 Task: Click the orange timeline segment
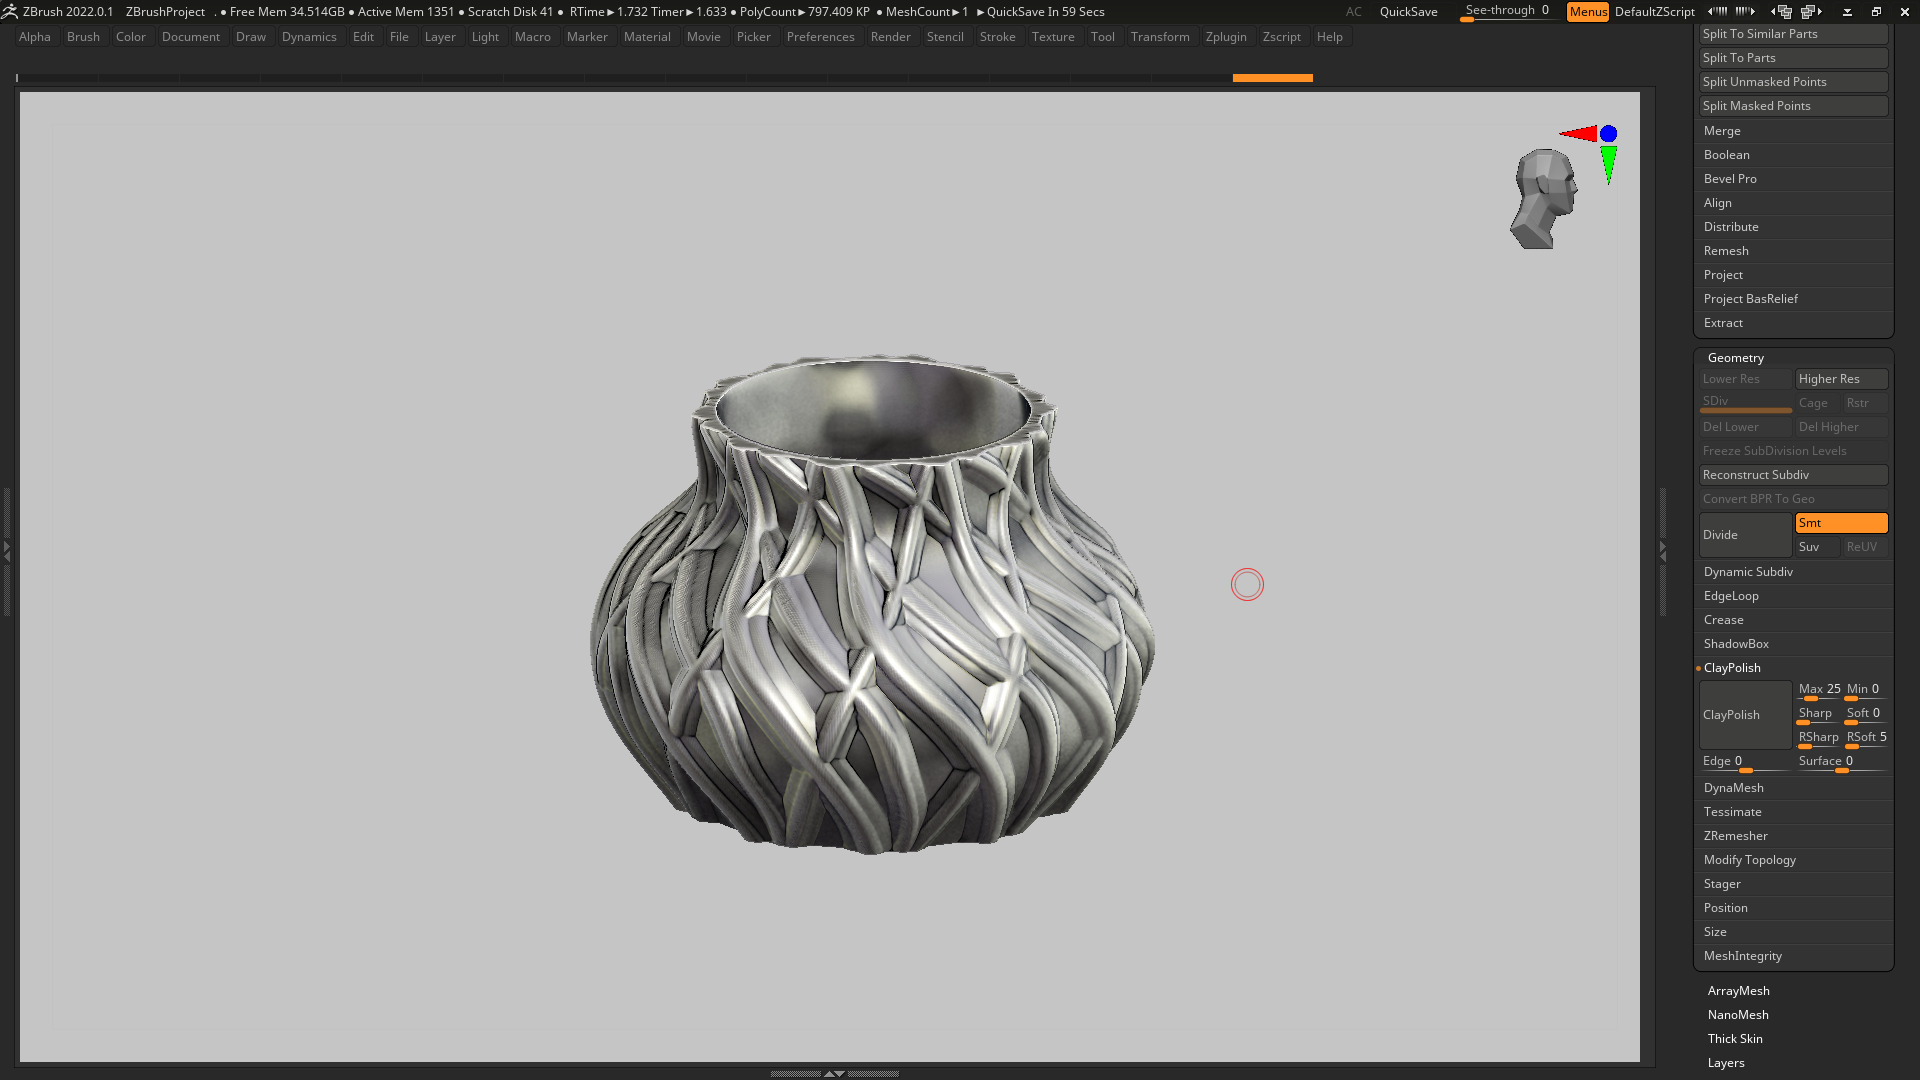point(1272,78)
